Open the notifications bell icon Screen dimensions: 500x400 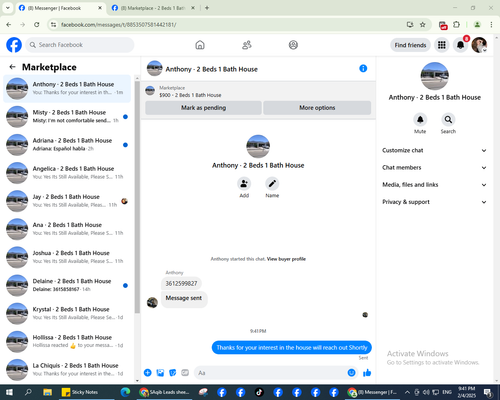pyautogui.click(x=460, y=45)
